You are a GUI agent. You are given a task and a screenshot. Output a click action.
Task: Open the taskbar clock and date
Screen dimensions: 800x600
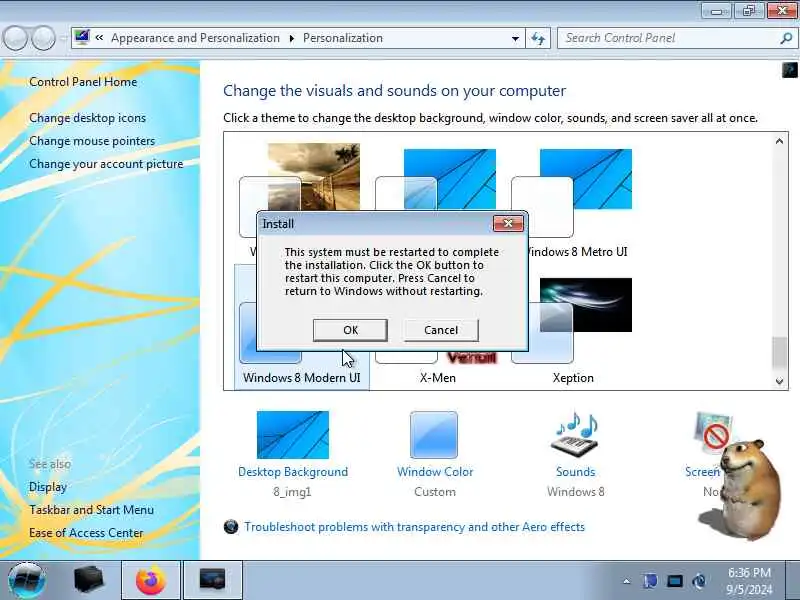[x=749, y=581]
